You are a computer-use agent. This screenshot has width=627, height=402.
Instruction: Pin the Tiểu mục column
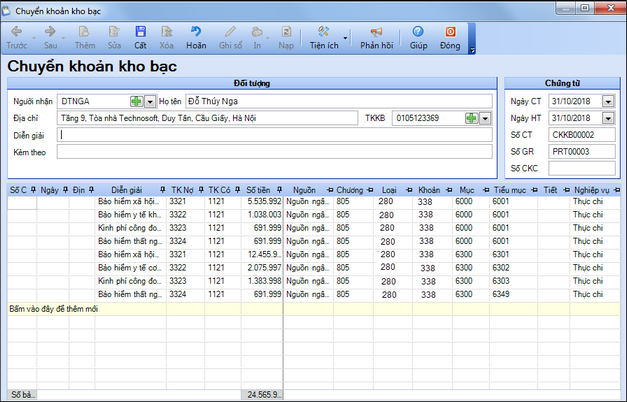point(534,190)
